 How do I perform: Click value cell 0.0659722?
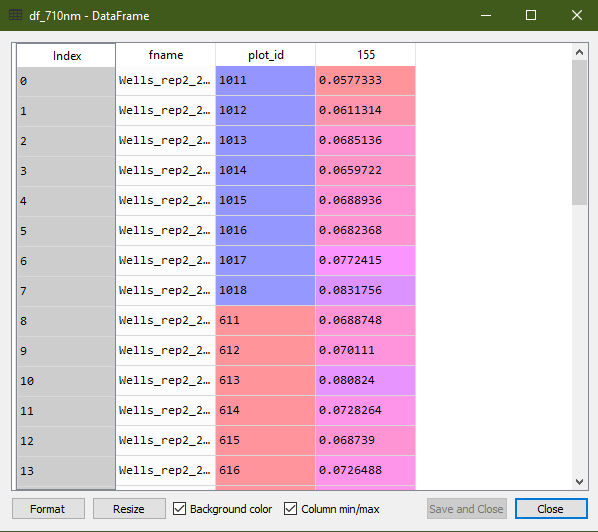(x=365, y=170)
